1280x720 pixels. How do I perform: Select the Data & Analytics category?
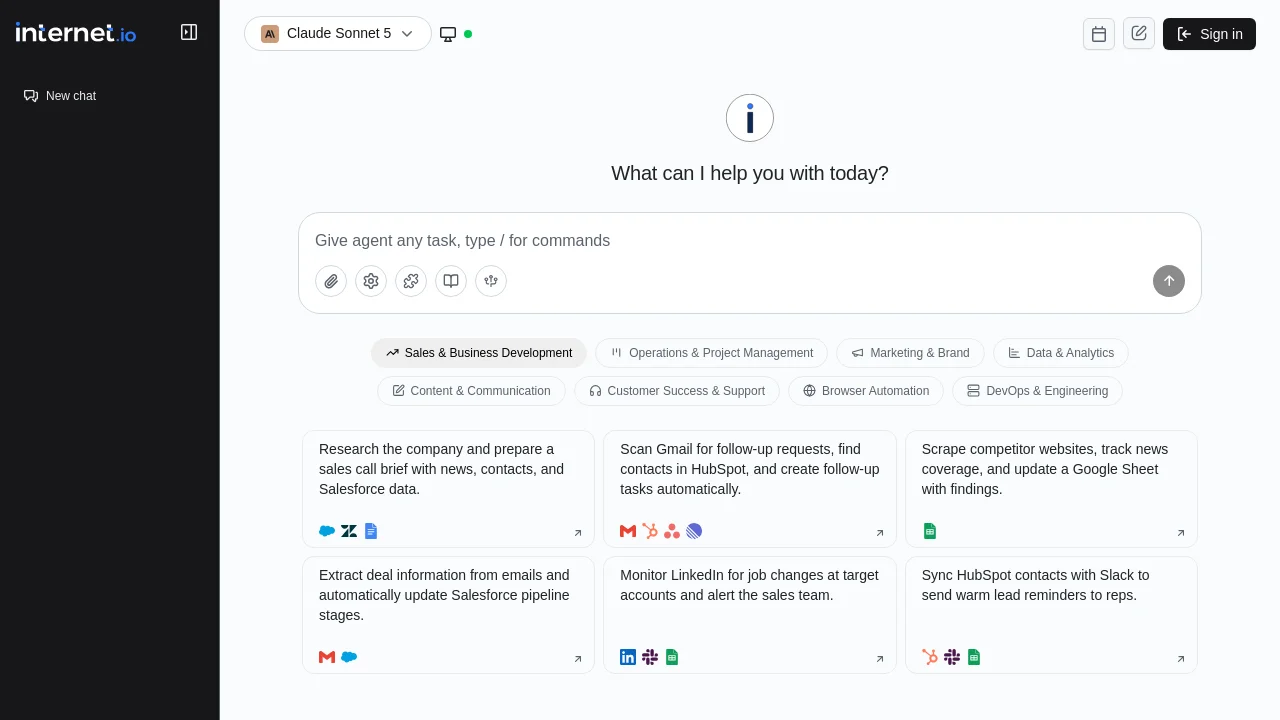point(1061,353)
